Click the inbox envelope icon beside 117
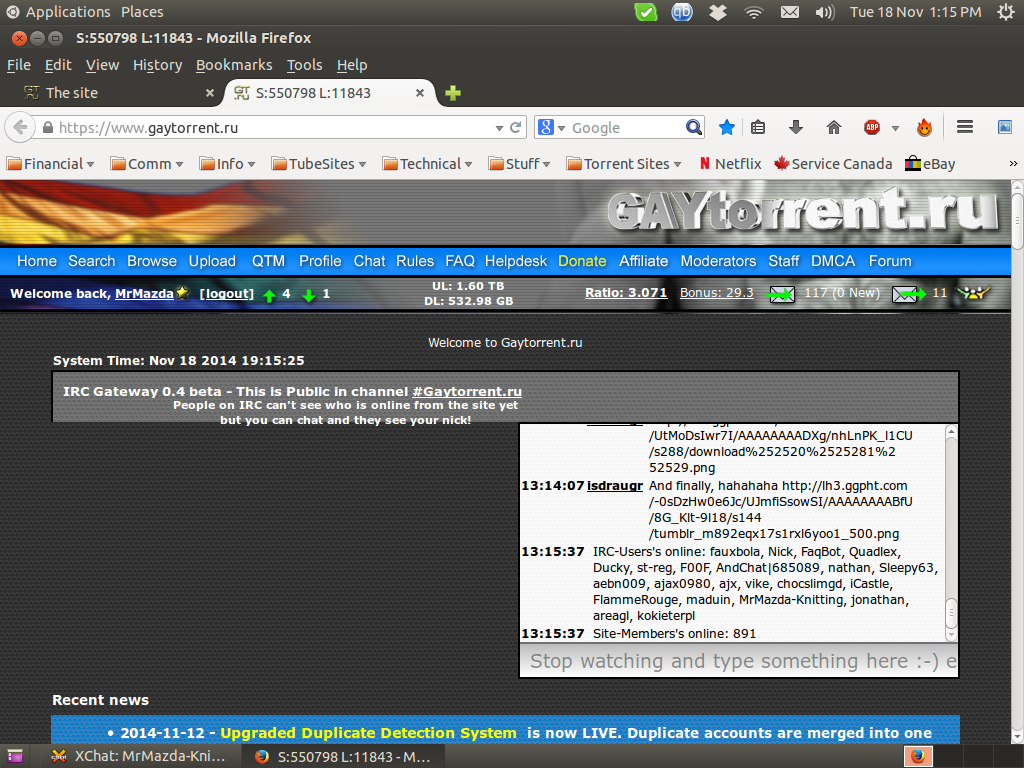Viewport: 1024px width, 768px height. (780, 294)
